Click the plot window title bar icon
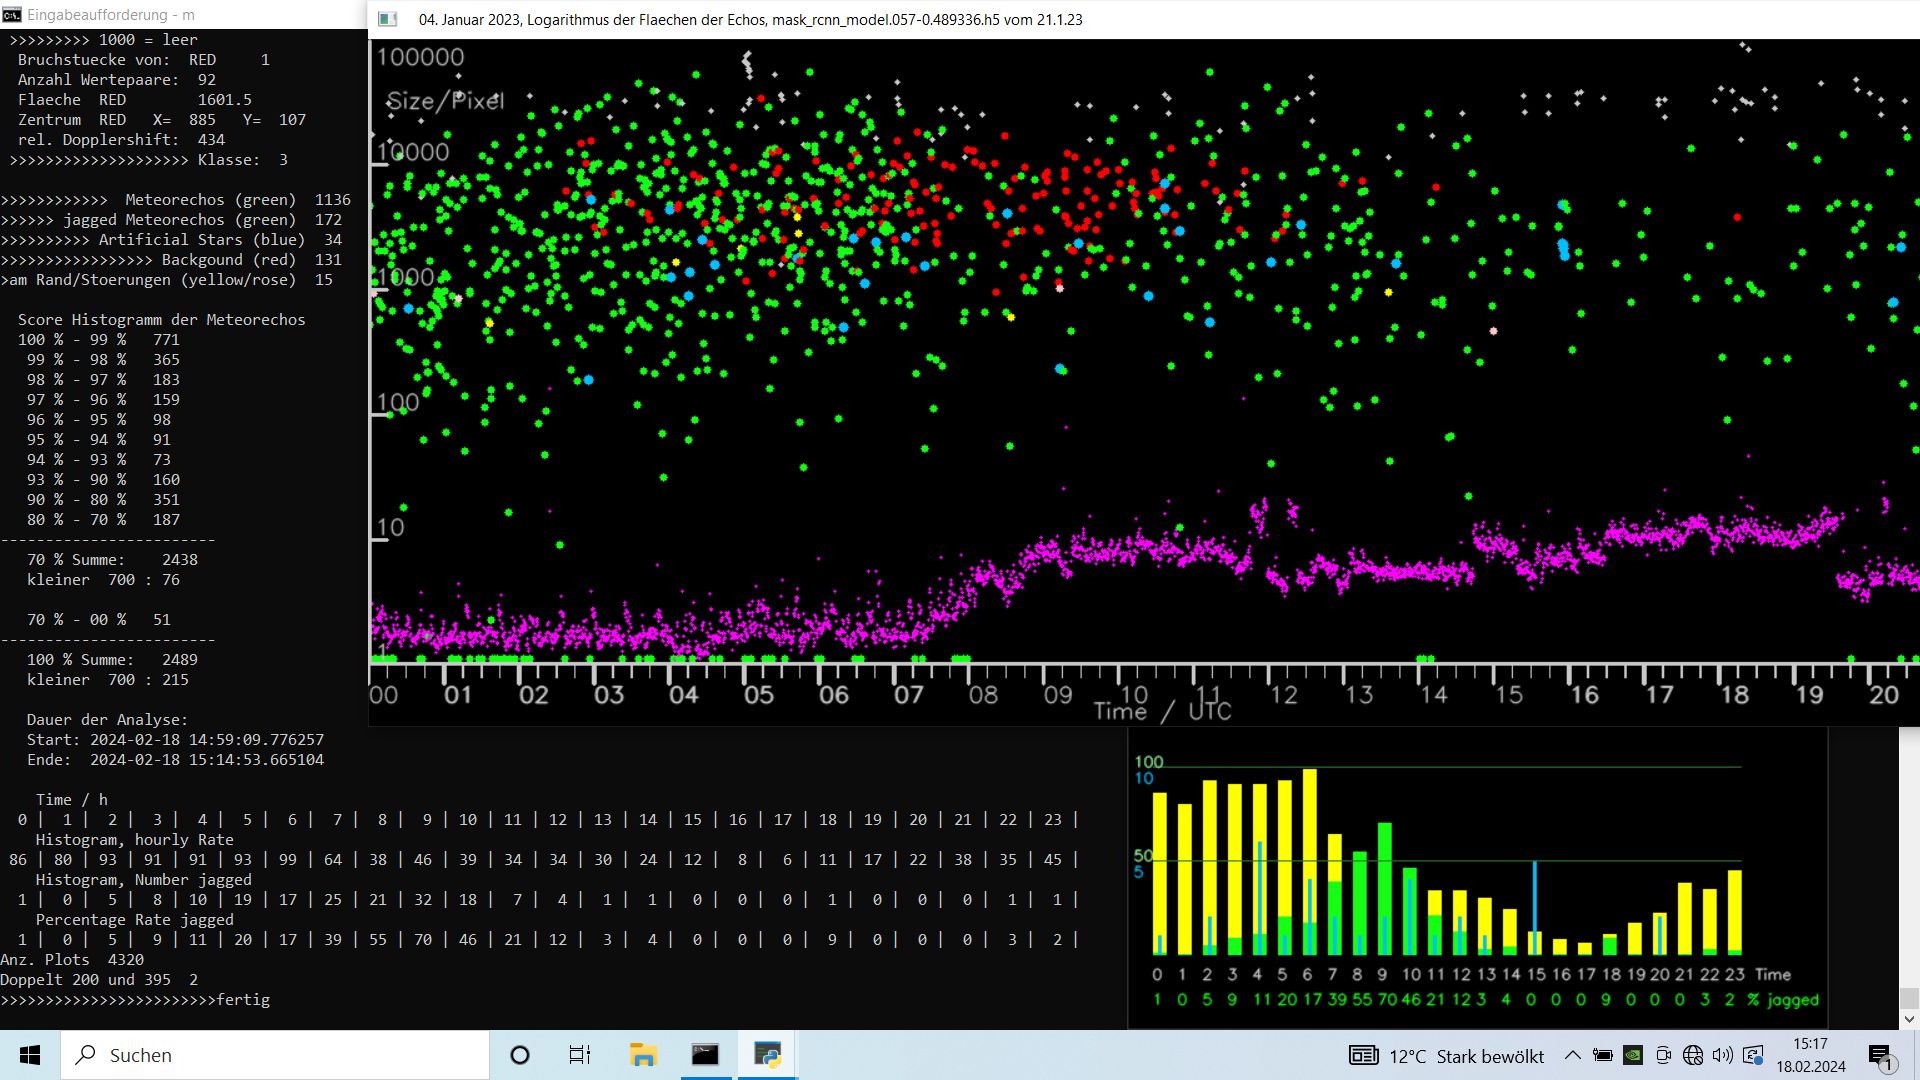 [388, 19]
